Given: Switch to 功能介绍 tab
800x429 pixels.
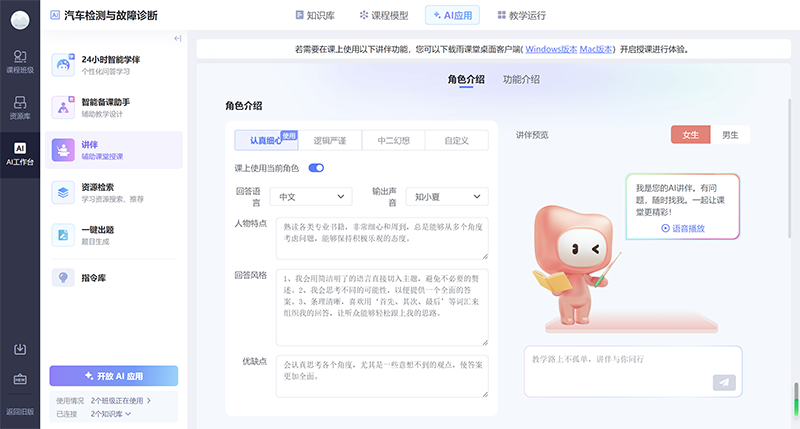Looking at the screenshot, I should click(x=521, y=79).
